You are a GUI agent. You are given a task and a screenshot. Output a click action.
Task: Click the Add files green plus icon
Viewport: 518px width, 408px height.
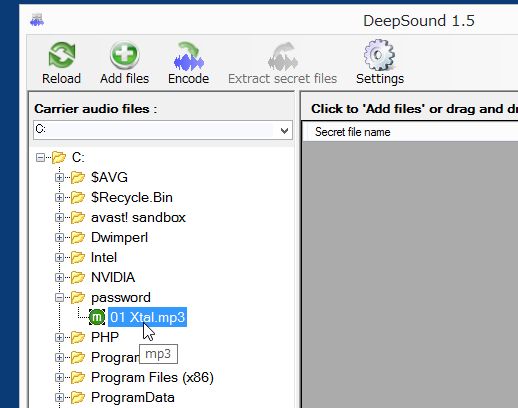coord(124,55)
